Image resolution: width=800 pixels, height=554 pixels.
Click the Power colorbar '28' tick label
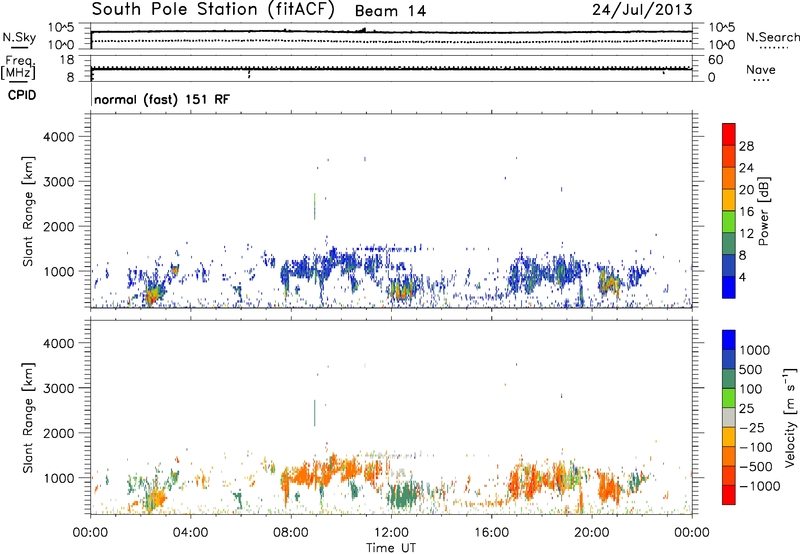click(746, 146)
